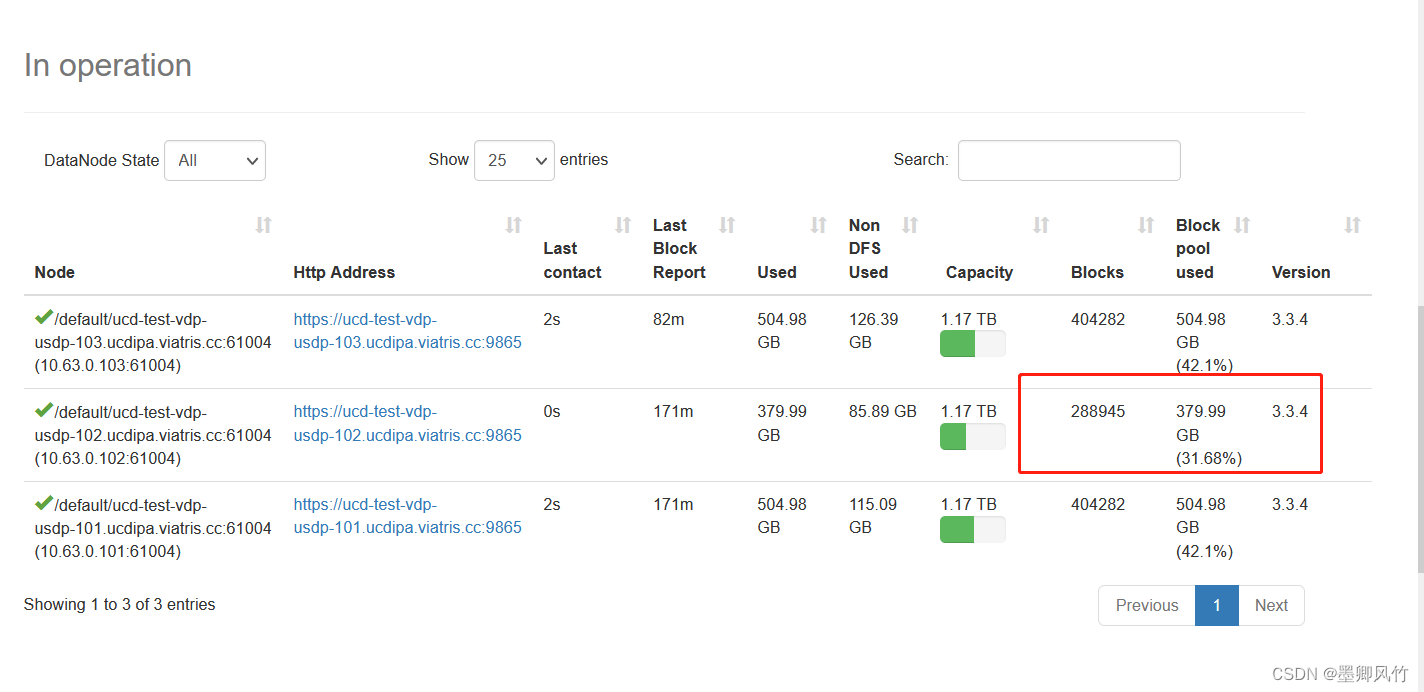Select 288945 blocks value

(x=1098, y=411)
